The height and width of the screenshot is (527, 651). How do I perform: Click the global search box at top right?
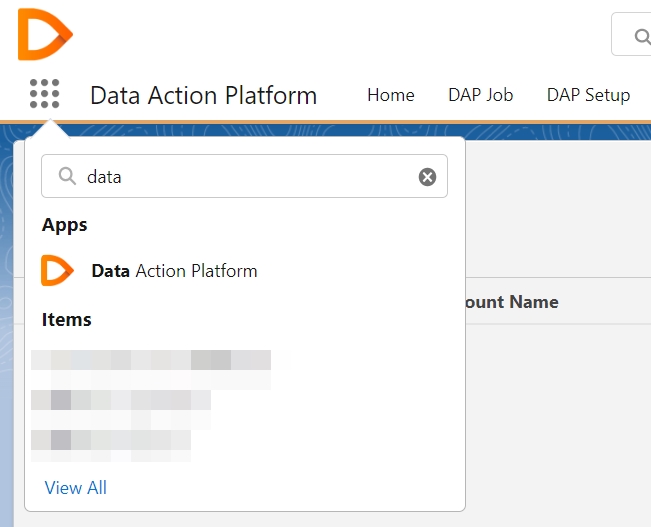[631, 34]
